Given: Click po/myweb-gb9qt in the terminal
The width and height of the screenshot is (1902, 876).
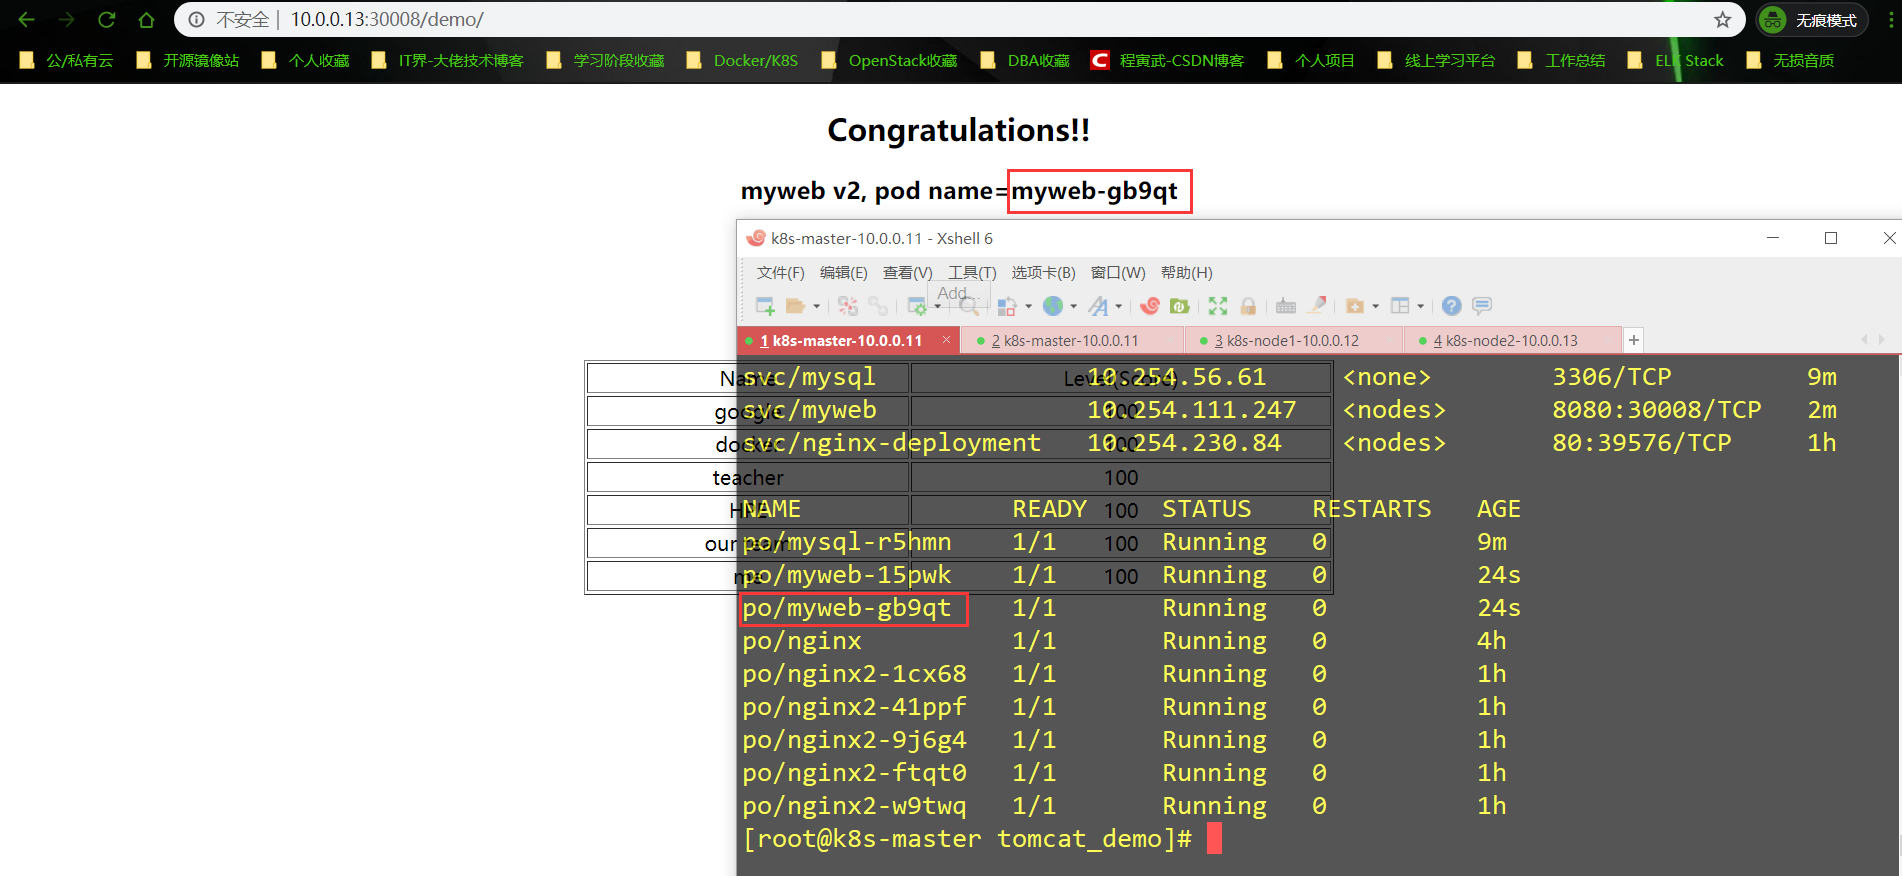Looking at the screenshot, I should 847,608.
